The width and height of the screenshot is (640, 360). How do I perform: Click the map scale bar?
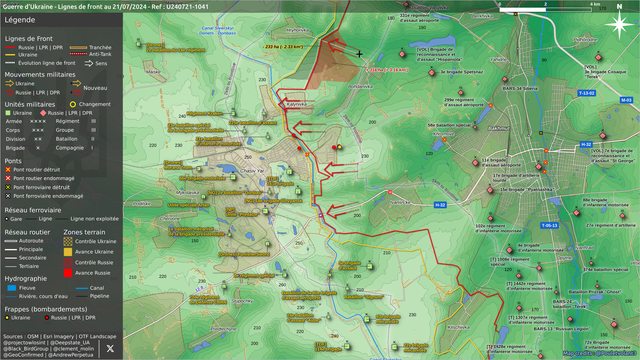(x=545, y=9)
